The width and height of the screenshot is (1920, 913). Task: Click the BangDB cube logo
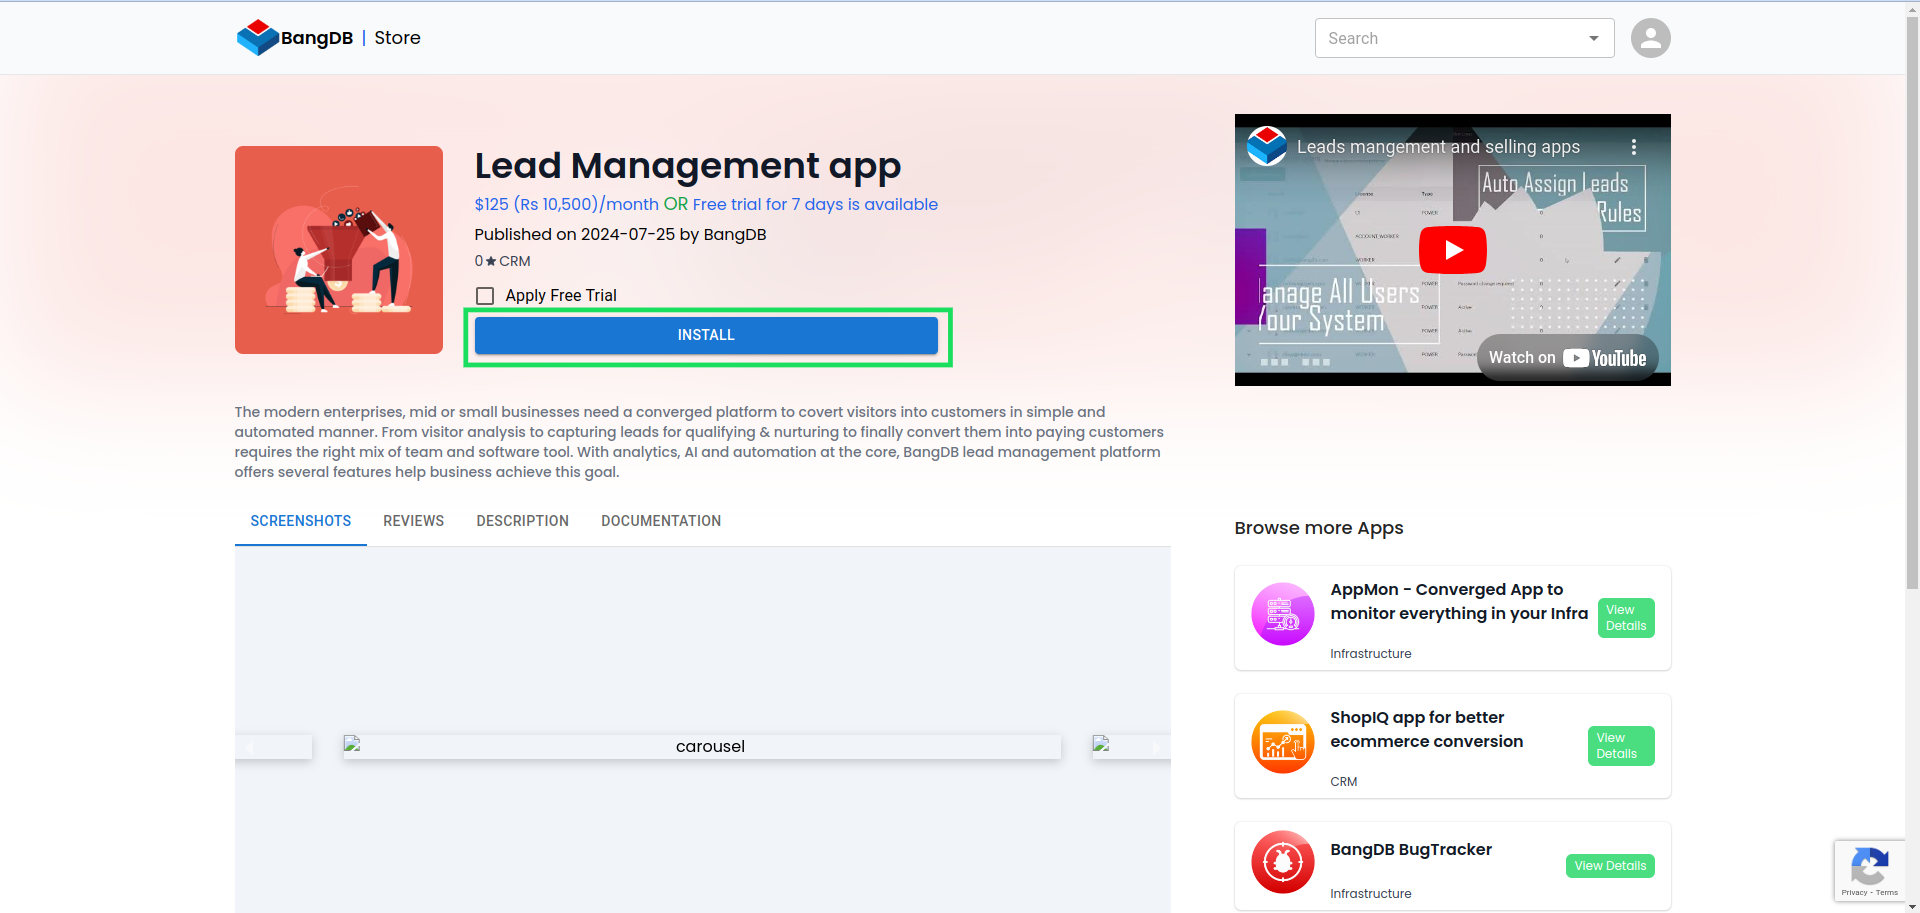(257, 37)
